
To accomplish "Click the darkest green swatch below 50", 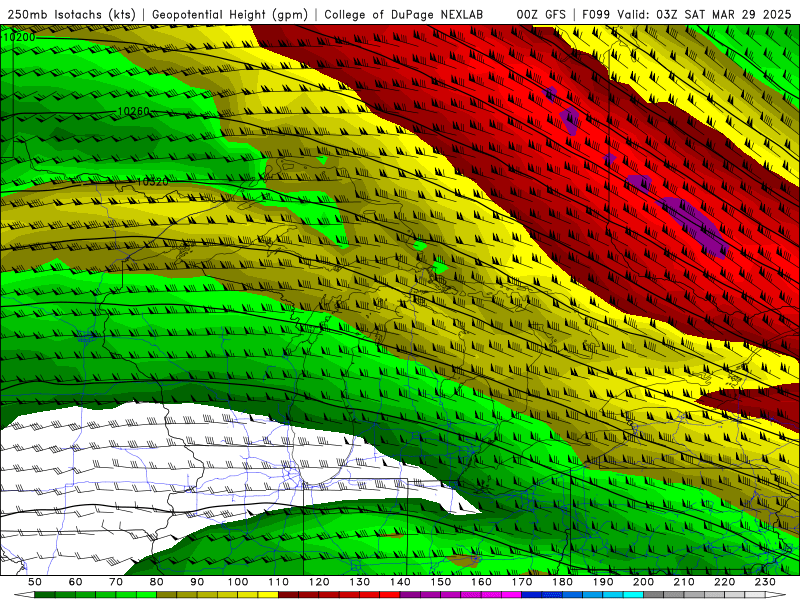I will tap(45, 595).
